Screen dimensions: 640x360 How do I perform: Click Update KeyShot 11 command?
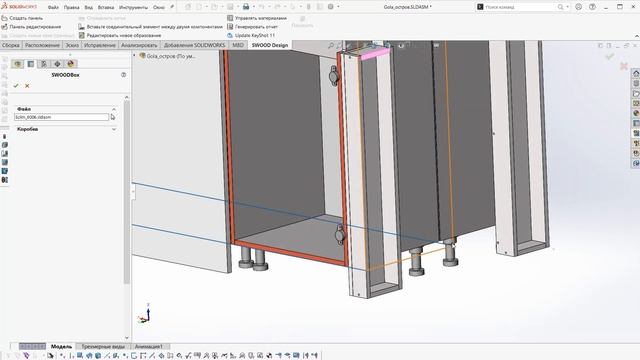(x=251, y=35)
